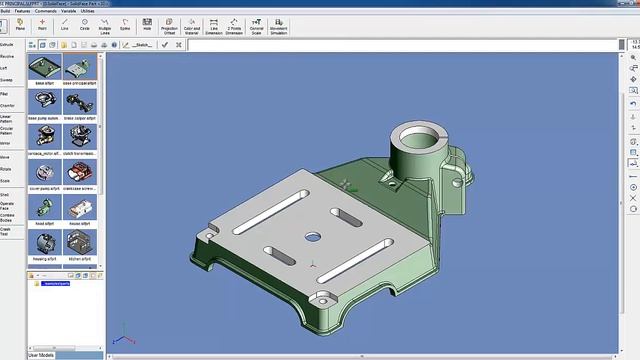Open Projection Offset tool
The height and width of the screenshot is (360, 640).
(169, 27)
